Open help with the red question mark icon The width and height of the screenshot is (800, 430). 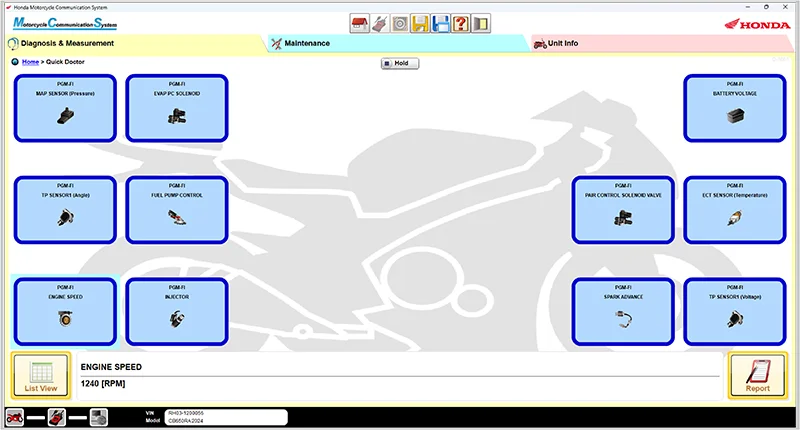point(460,23)
